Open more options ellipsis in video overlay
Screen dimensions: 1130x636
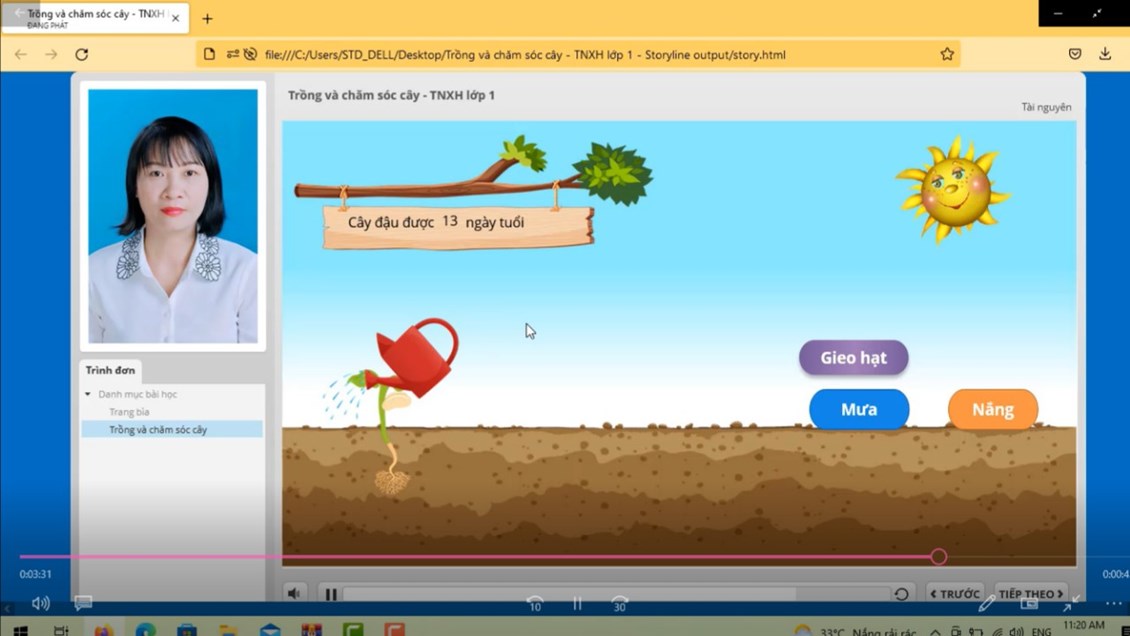pyautogui.click(x=1112, y=603)
